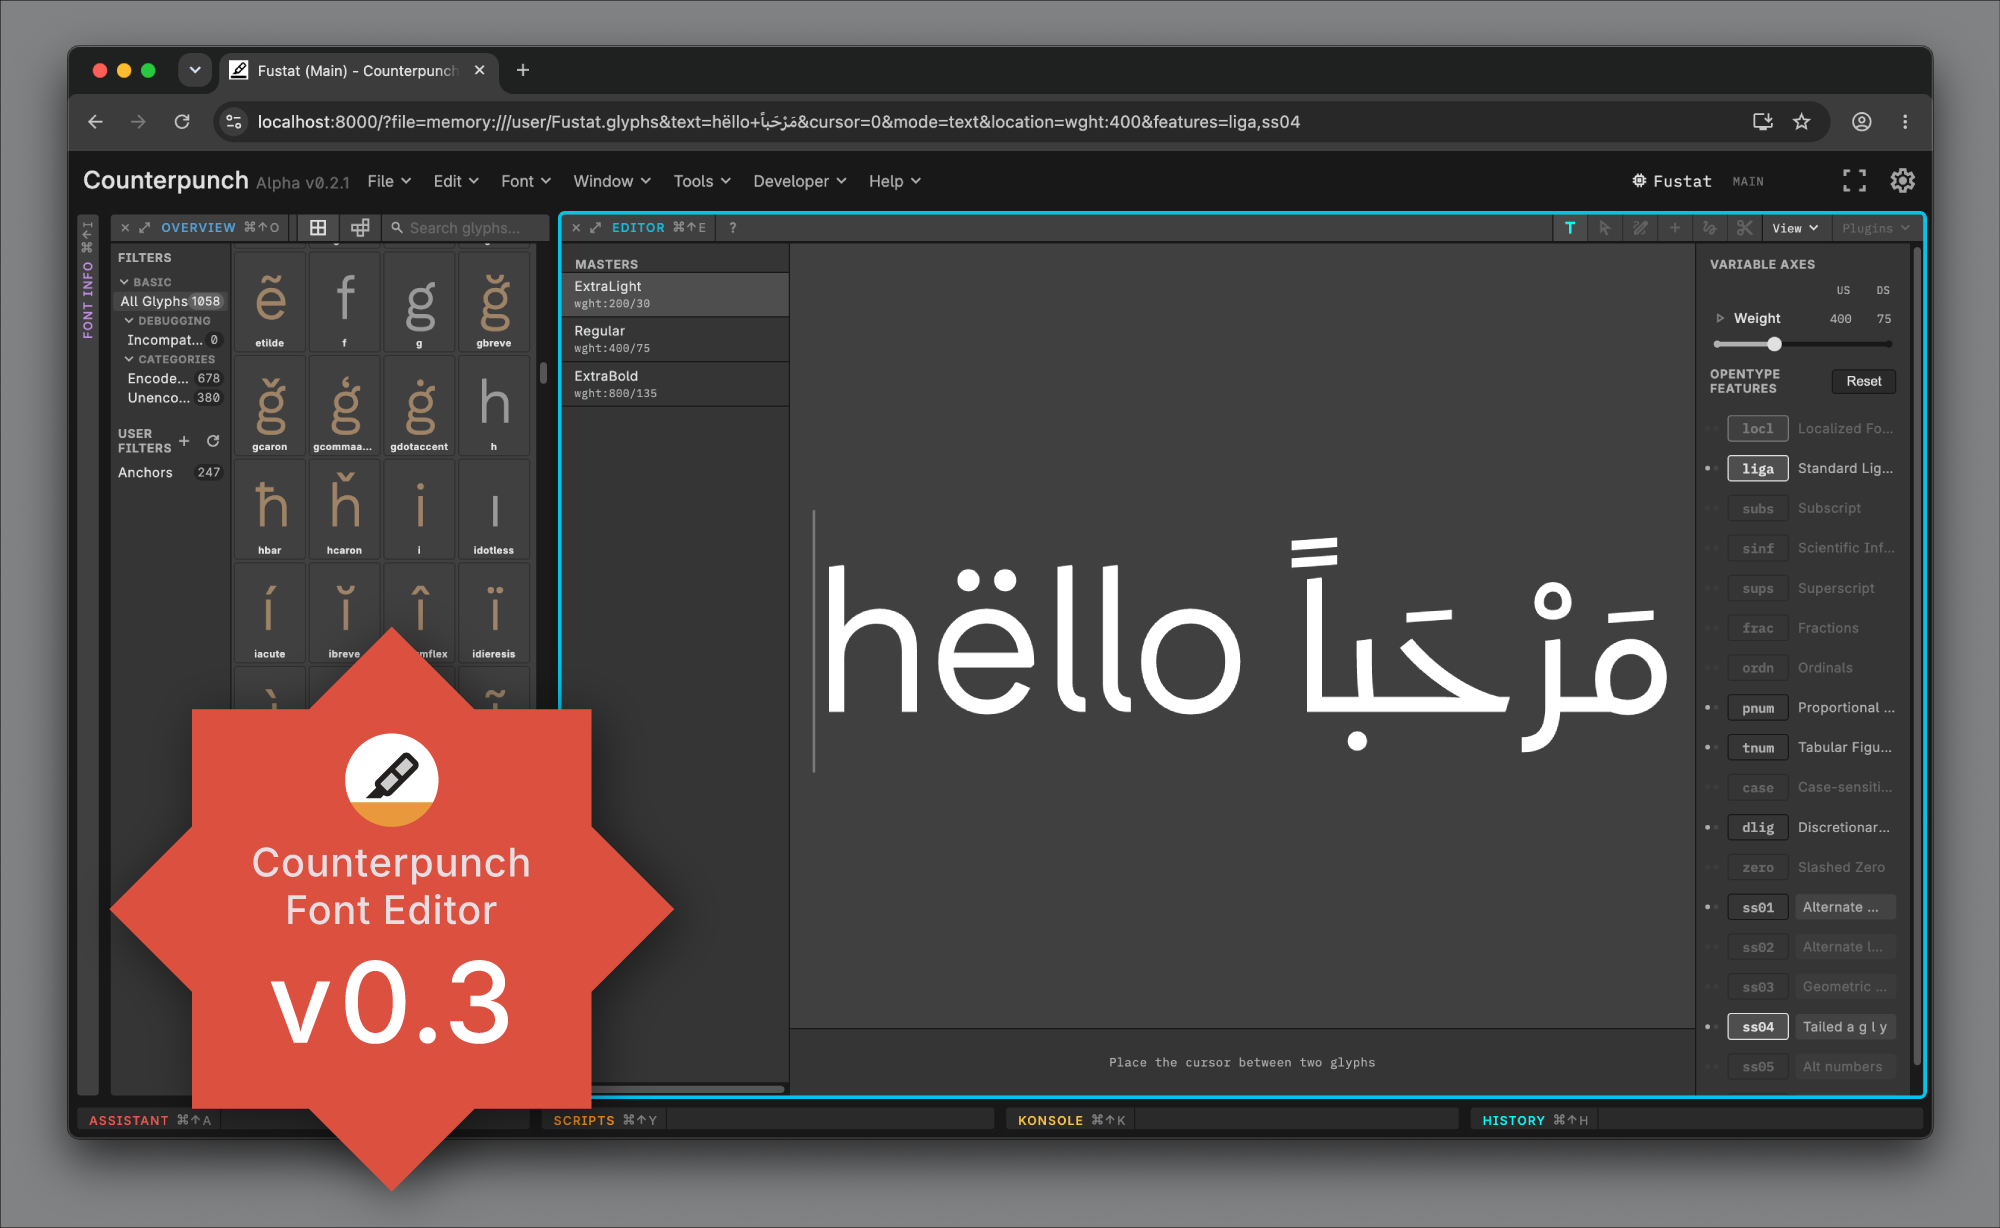Collapse the Categories filter group

click(x=129, y=359)
